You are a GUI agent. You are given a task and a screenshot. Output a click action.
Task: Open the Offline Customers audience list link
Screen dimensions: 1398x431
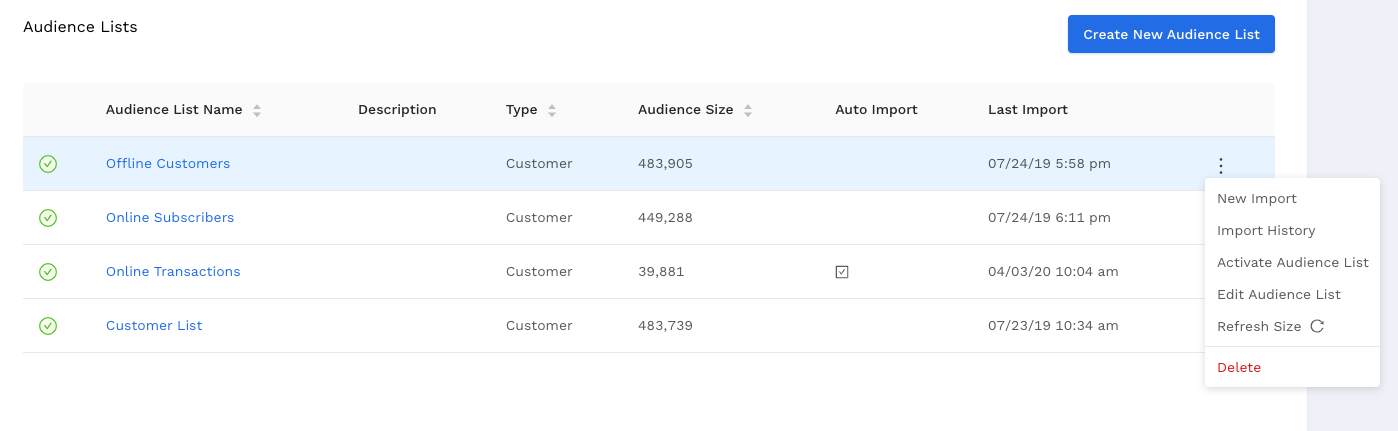[168, 164]
